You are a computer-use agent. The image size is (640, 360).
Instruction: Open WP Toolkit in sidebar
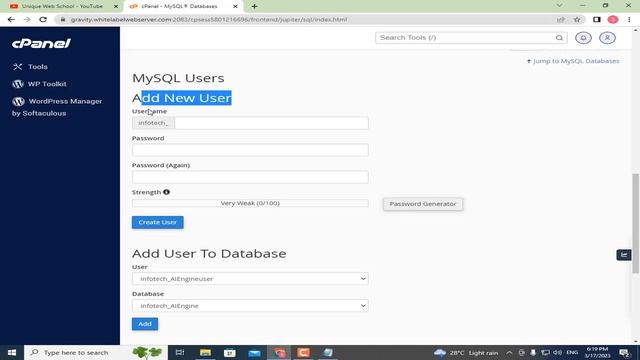tap(39, 84)
